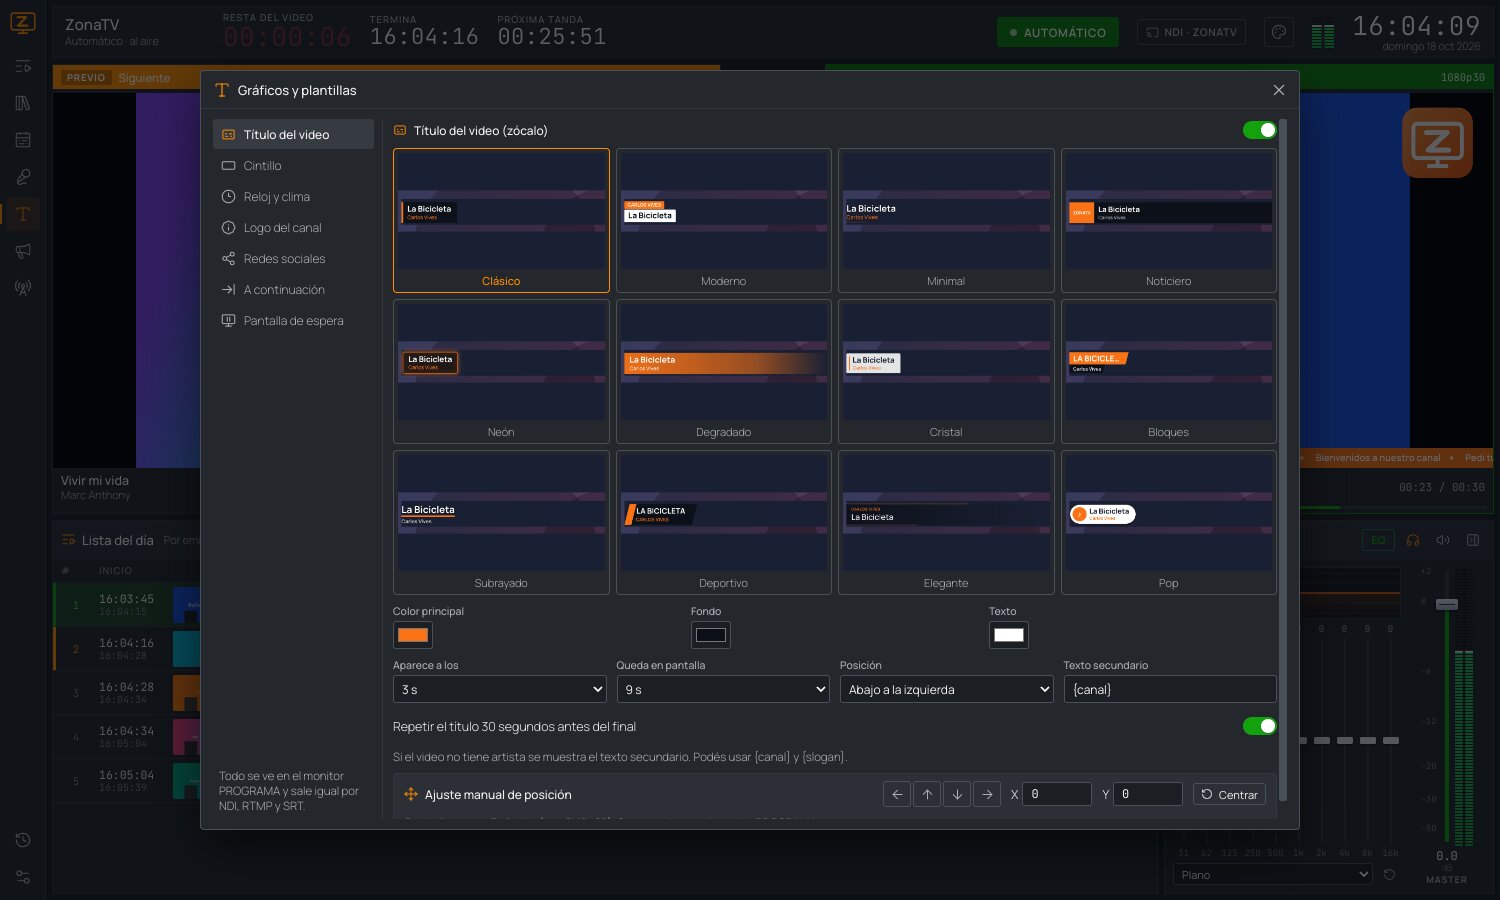Open the Logo del canal section

[293, 227]
